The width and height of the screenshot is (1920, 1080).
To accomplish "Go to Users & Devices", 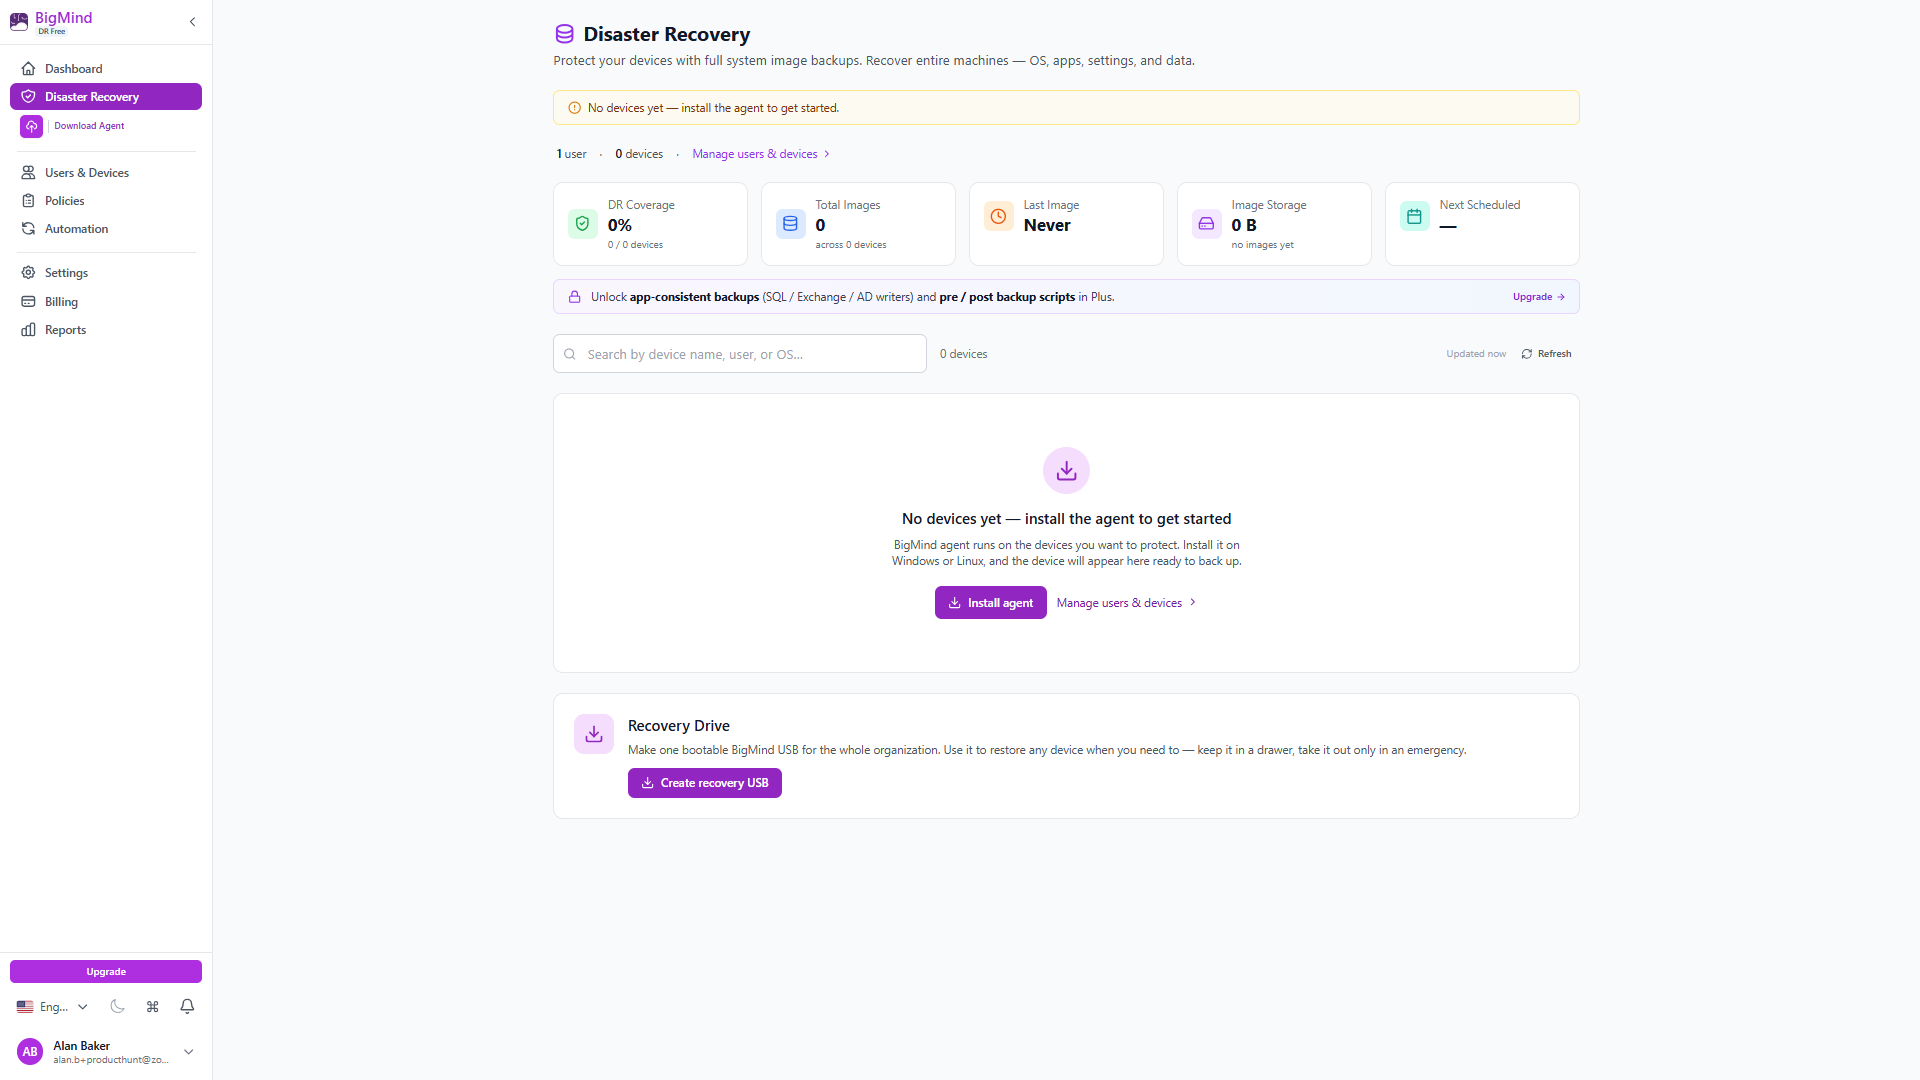I will click(106, 173).
